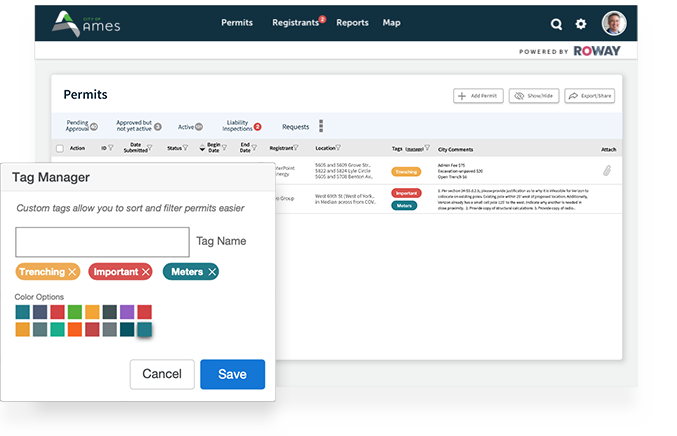Image resolution: width=677 pixels, height=436 pixels.
Task: Click the Tag Name input field
Action: pyautogui.click(x=102, y=242)
